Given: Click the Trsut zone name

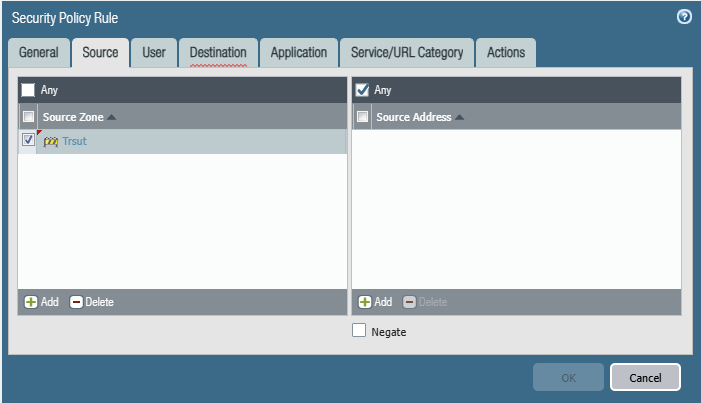Looking at the screenshot, I should (x=74, y=141).
